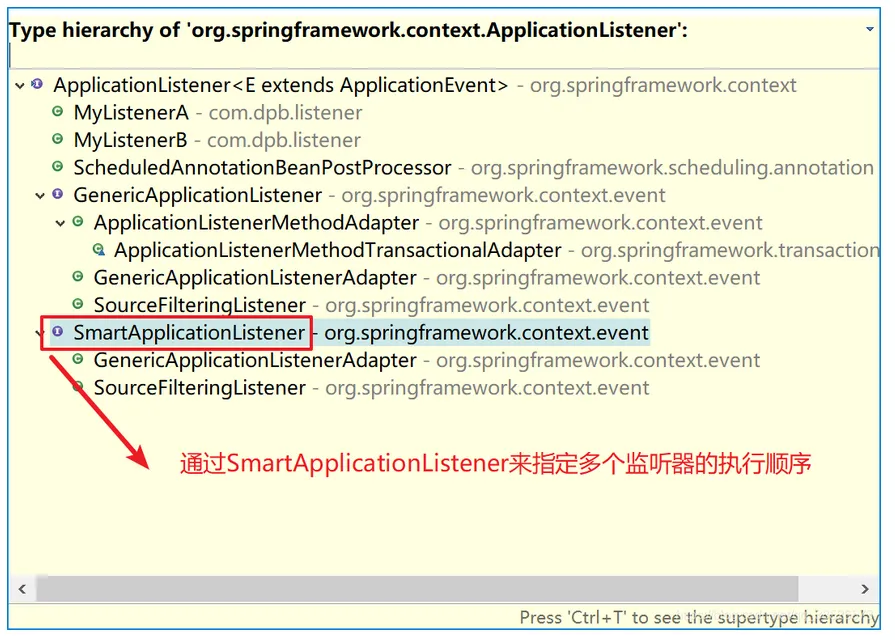The image size is (895, 642).
Task: Click the ApplicationListener interface icon
Action: pyautogui.click(x=38, y=85)
